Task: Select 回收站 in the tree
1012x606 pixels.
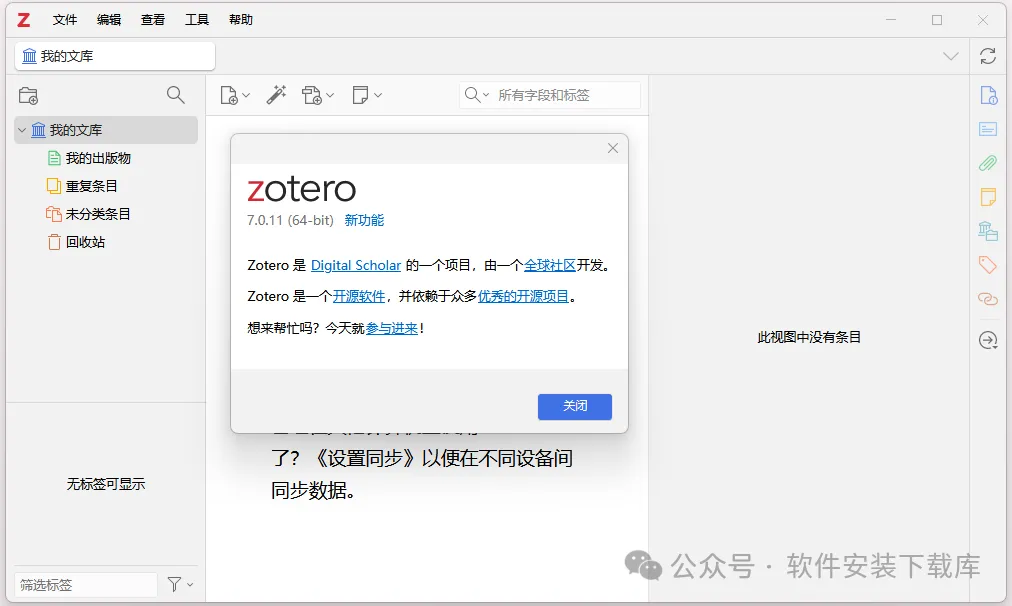Action: click(85, 242)
